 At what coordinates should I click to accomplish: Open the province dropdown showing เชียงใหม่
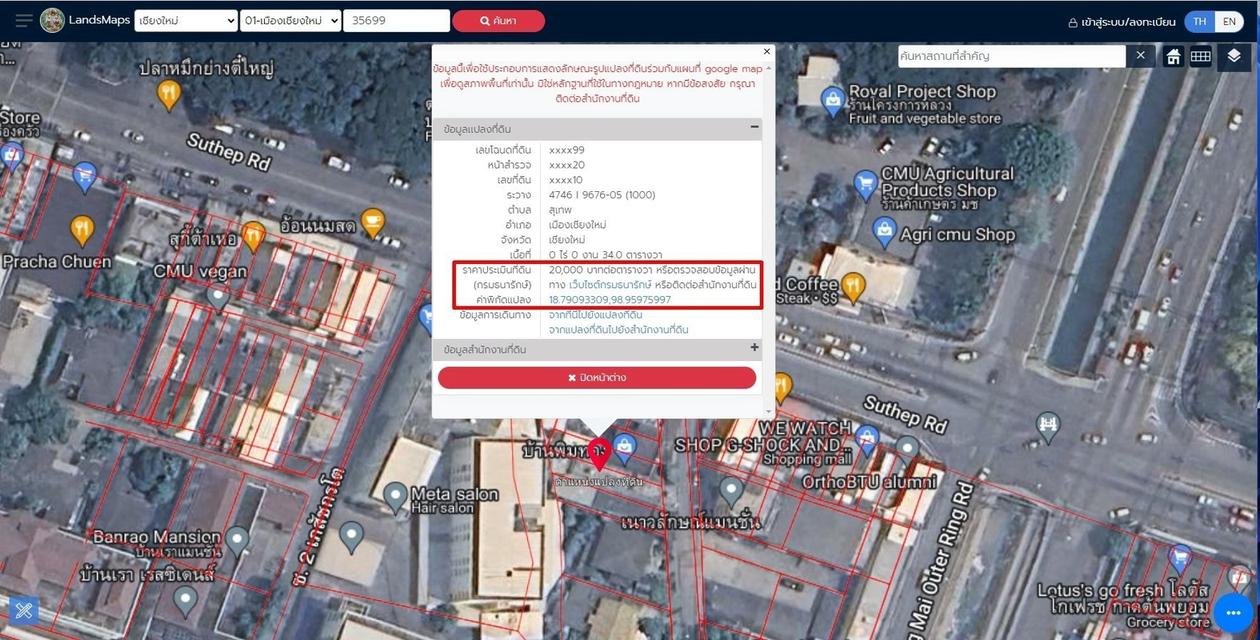coord(186,21)
